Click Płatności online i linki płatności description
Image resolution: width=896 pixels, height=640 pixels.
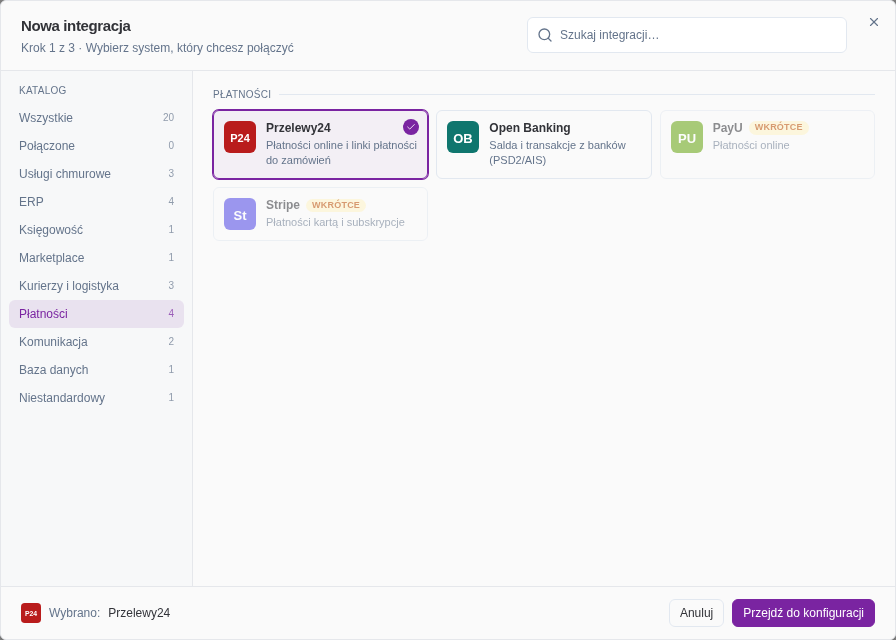click(342, 153)
